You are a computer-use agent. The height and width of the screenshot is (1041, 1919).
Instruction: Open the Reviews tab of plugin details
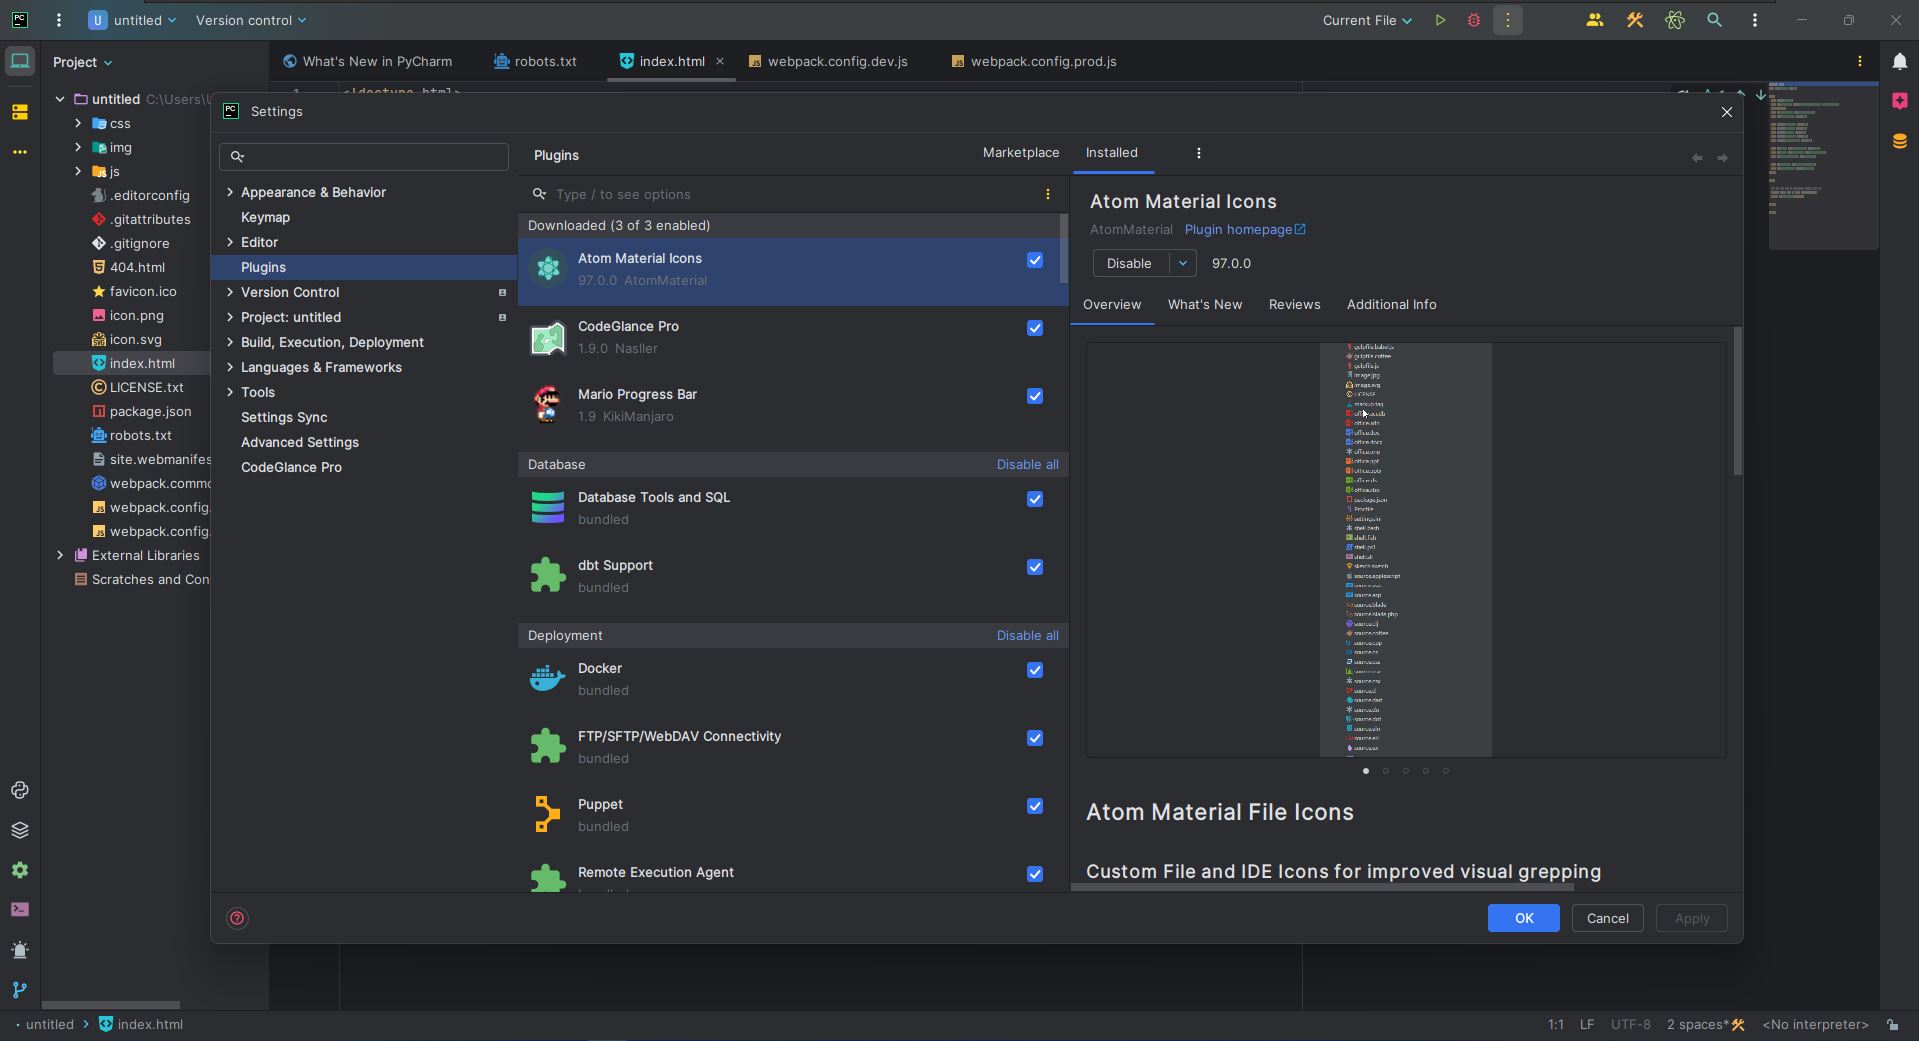point(1294,305)
